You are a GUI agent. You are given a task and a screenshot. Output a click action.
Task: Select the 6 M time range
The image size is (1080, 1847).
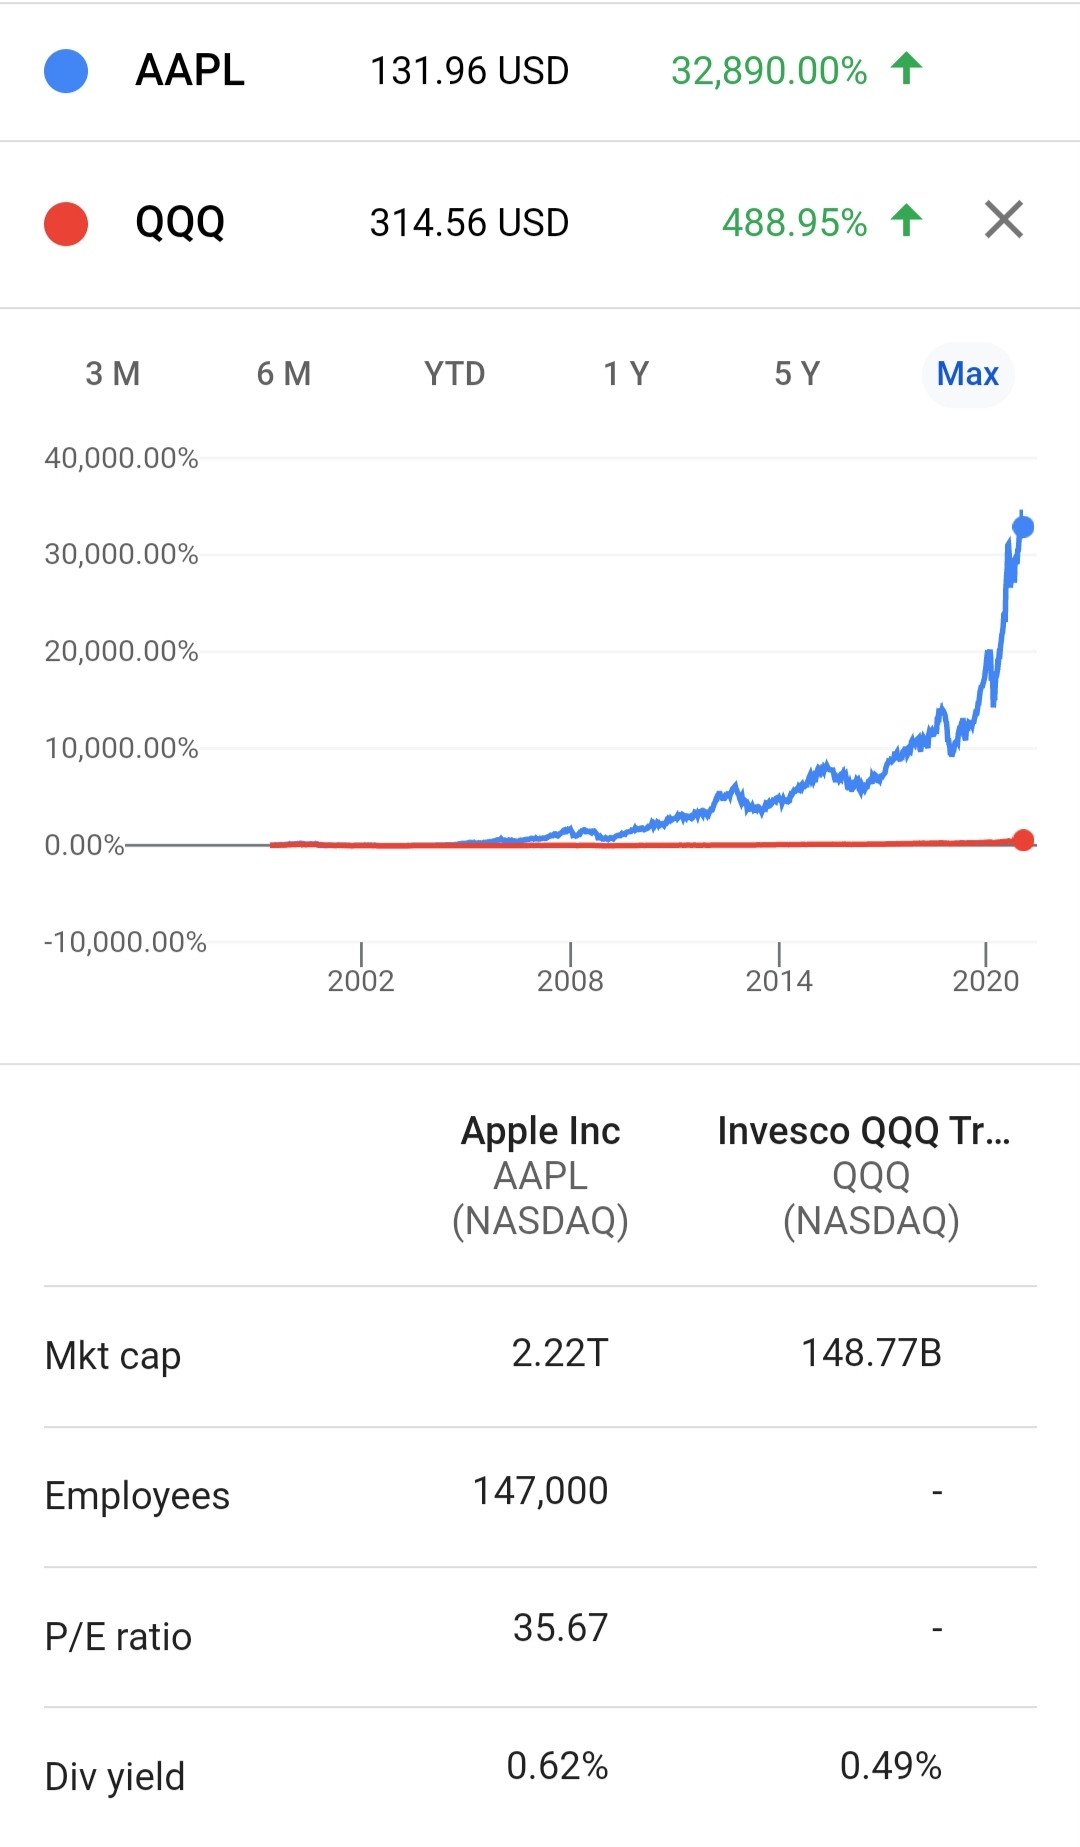(284, 374)
